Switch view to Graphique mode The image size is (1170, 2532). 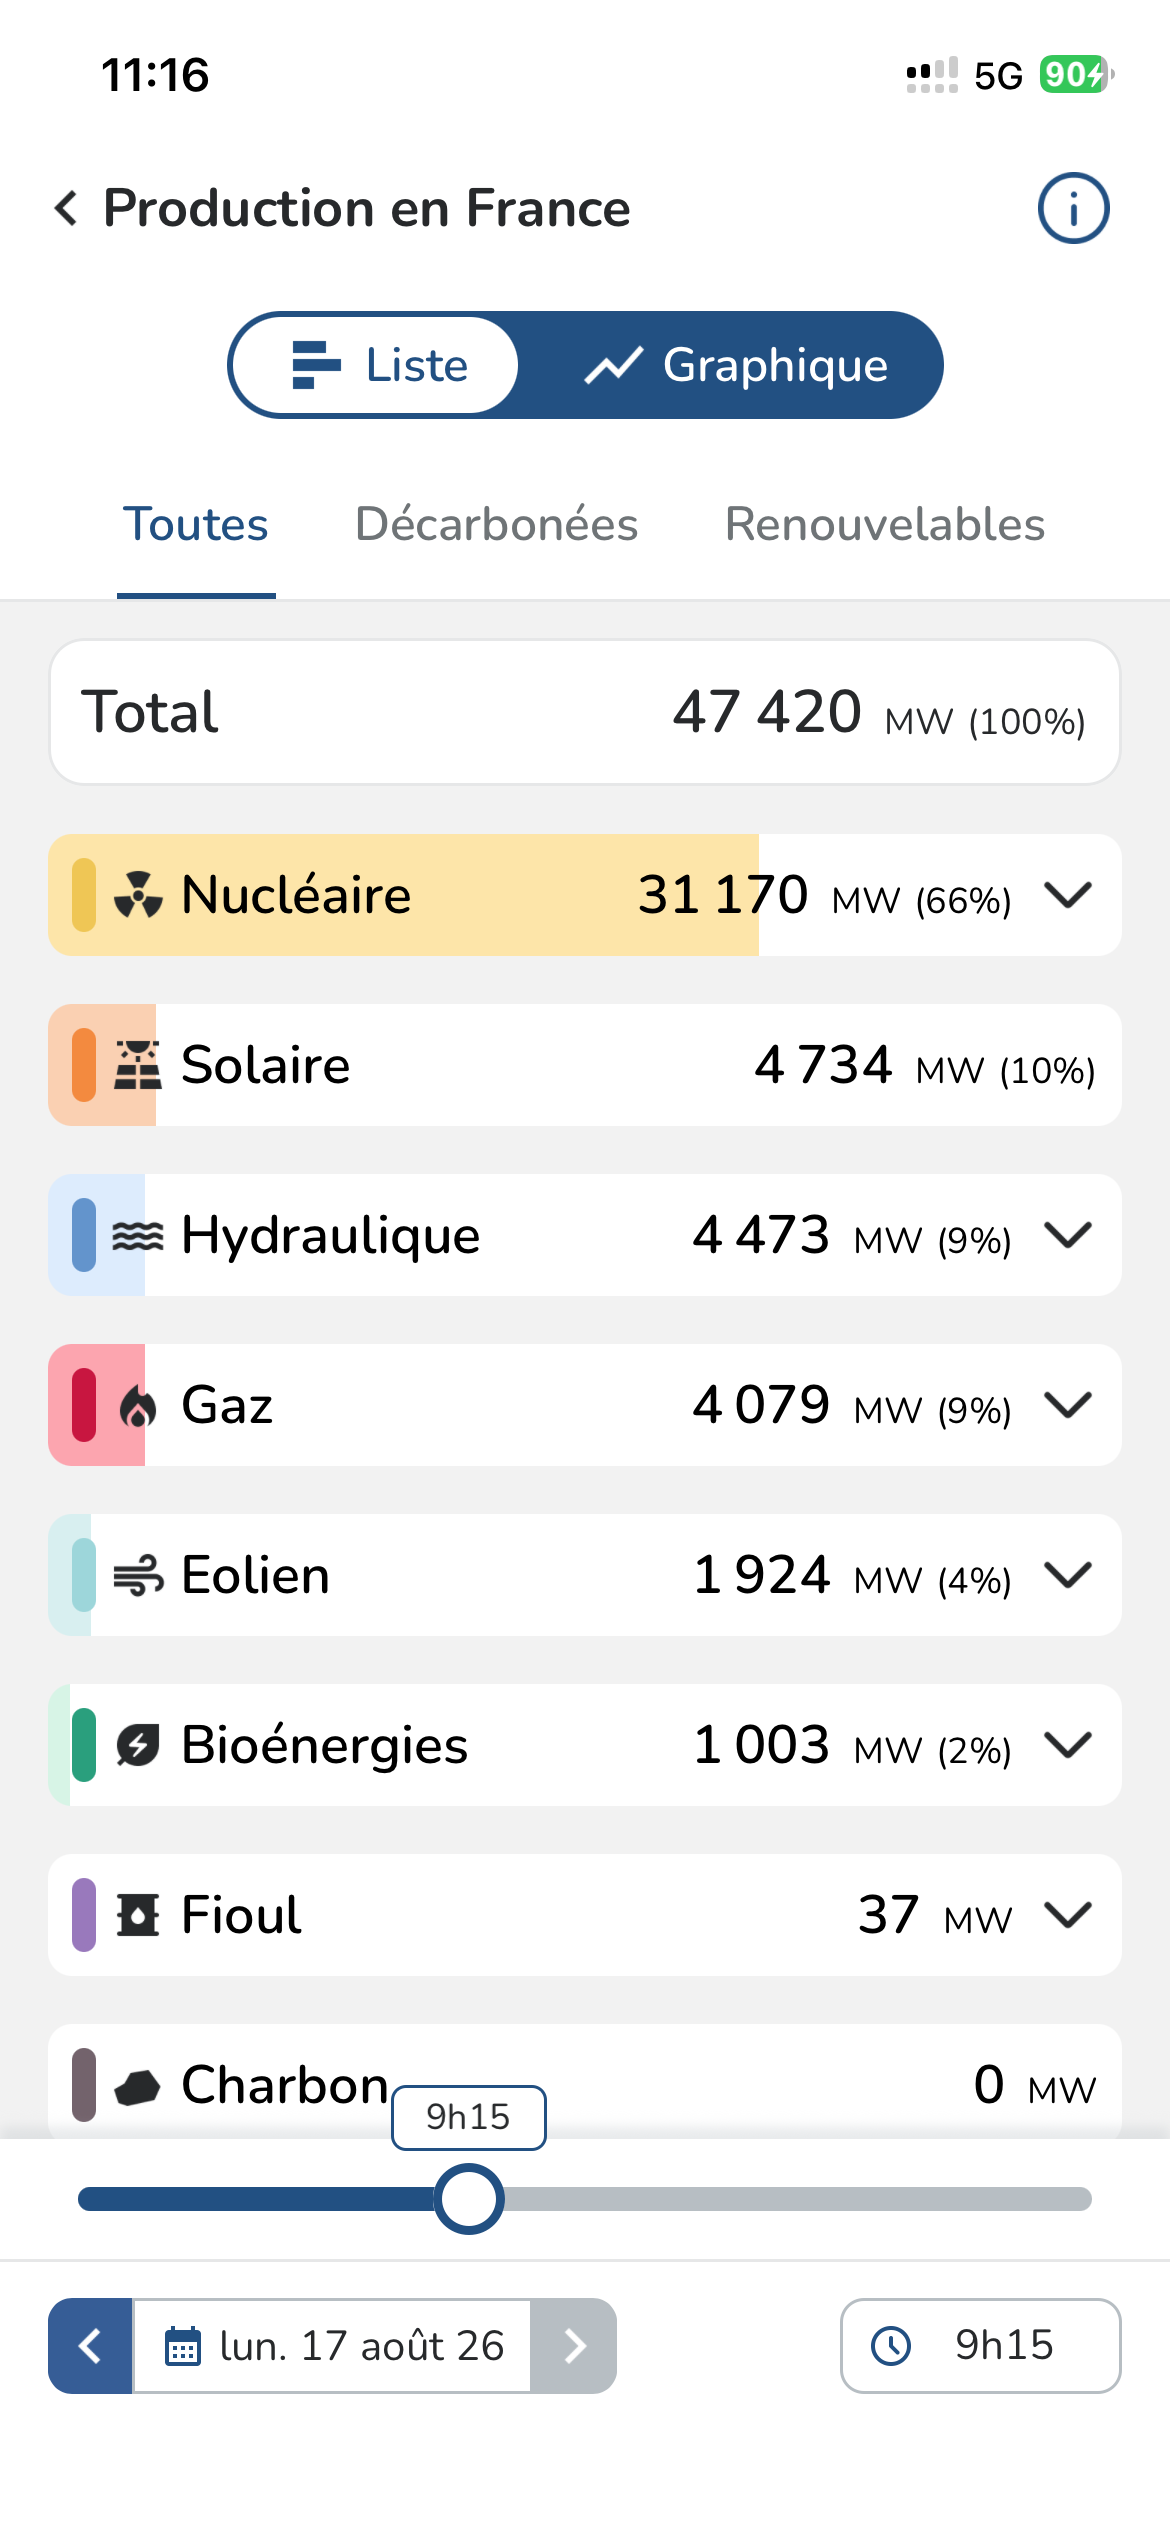coord(736,365)
